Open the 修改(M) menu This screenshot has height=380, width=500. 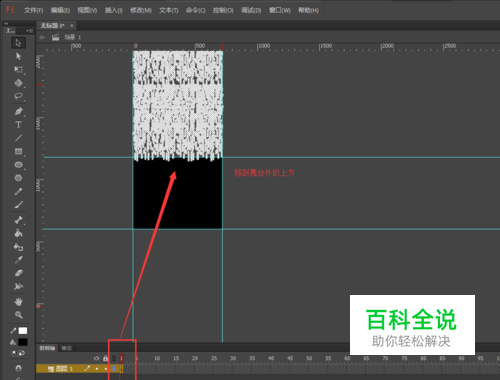click(141, 10)
